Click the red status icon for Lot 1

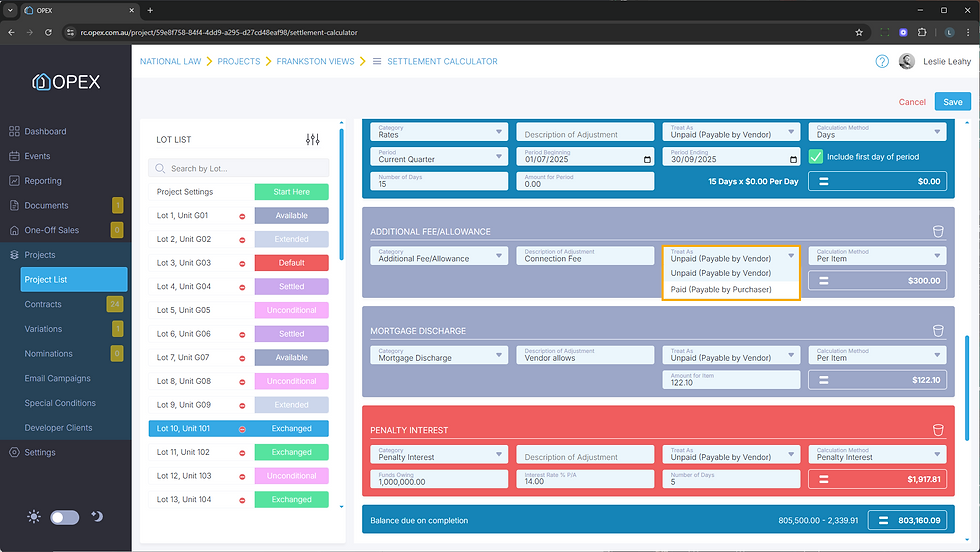[x=242, y=216]
